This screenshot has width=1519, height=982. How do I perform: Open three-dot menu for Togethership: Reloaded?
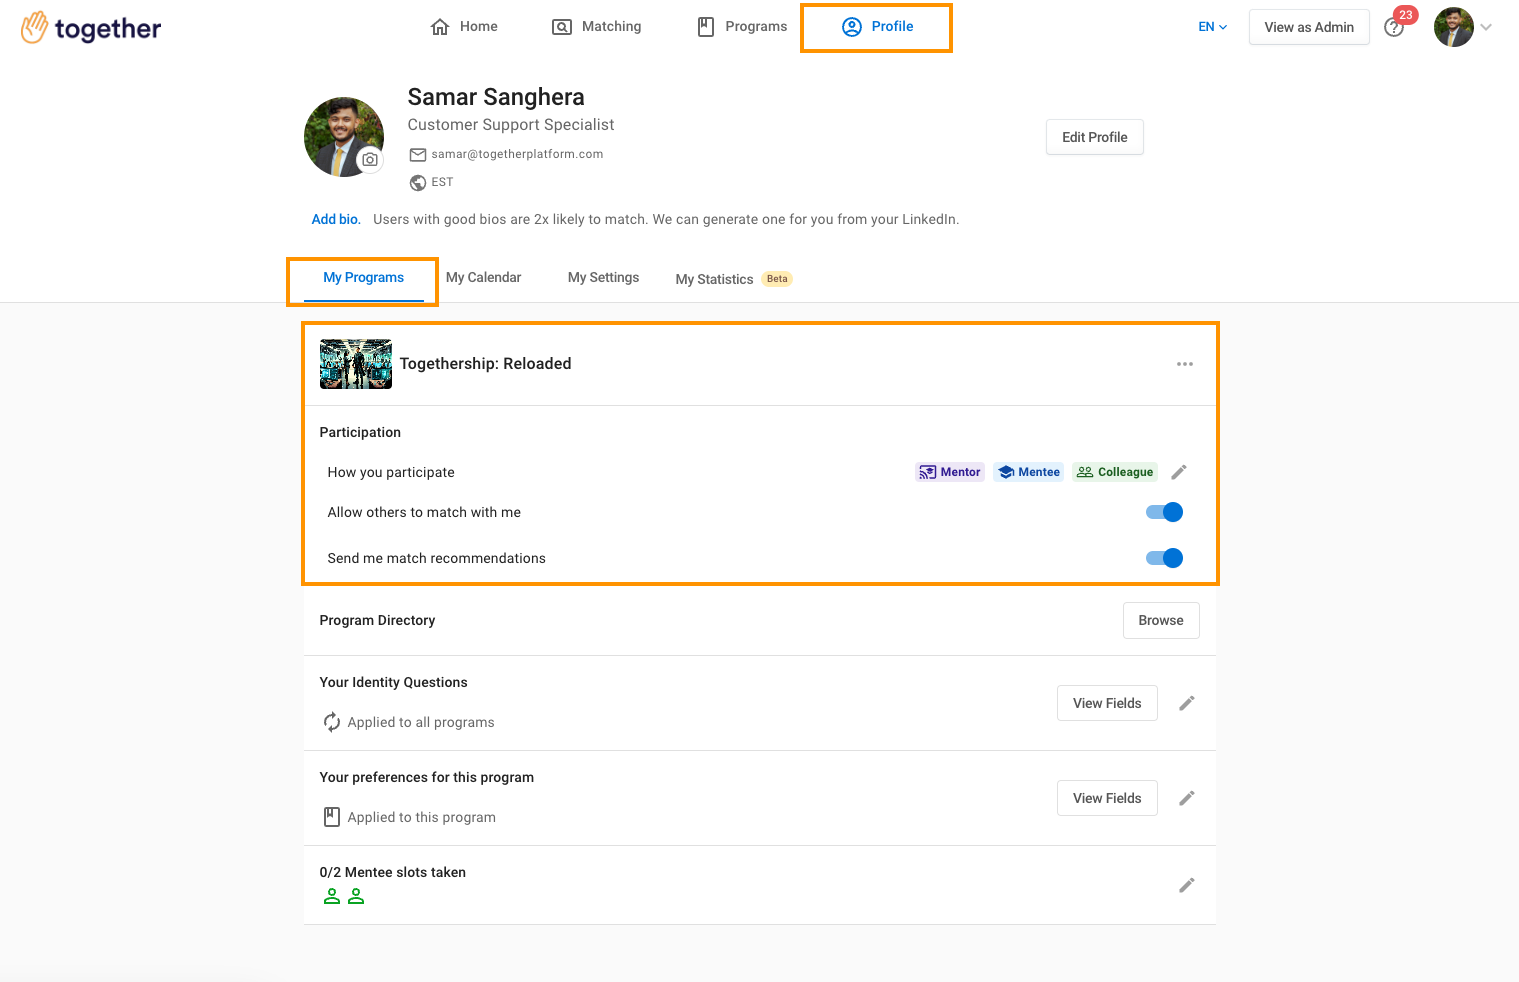[x=1185, y=364]
